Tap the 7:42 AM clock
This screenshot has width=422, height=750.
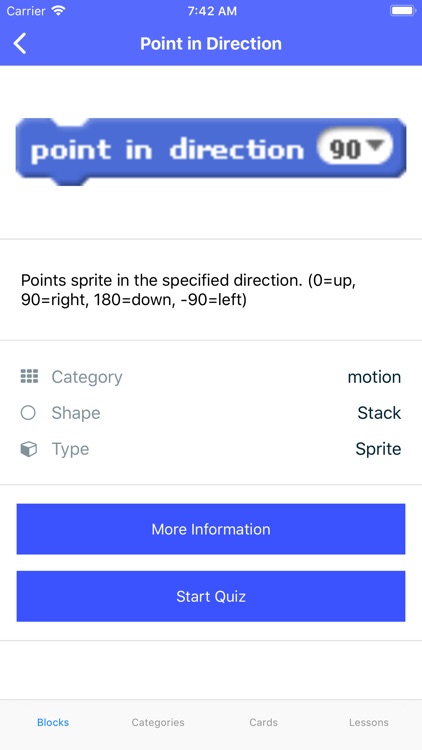pos(212,11)
